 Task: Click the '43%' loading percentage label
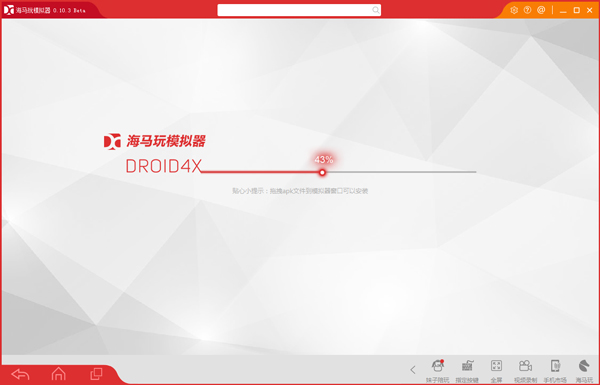click(324, 160)
